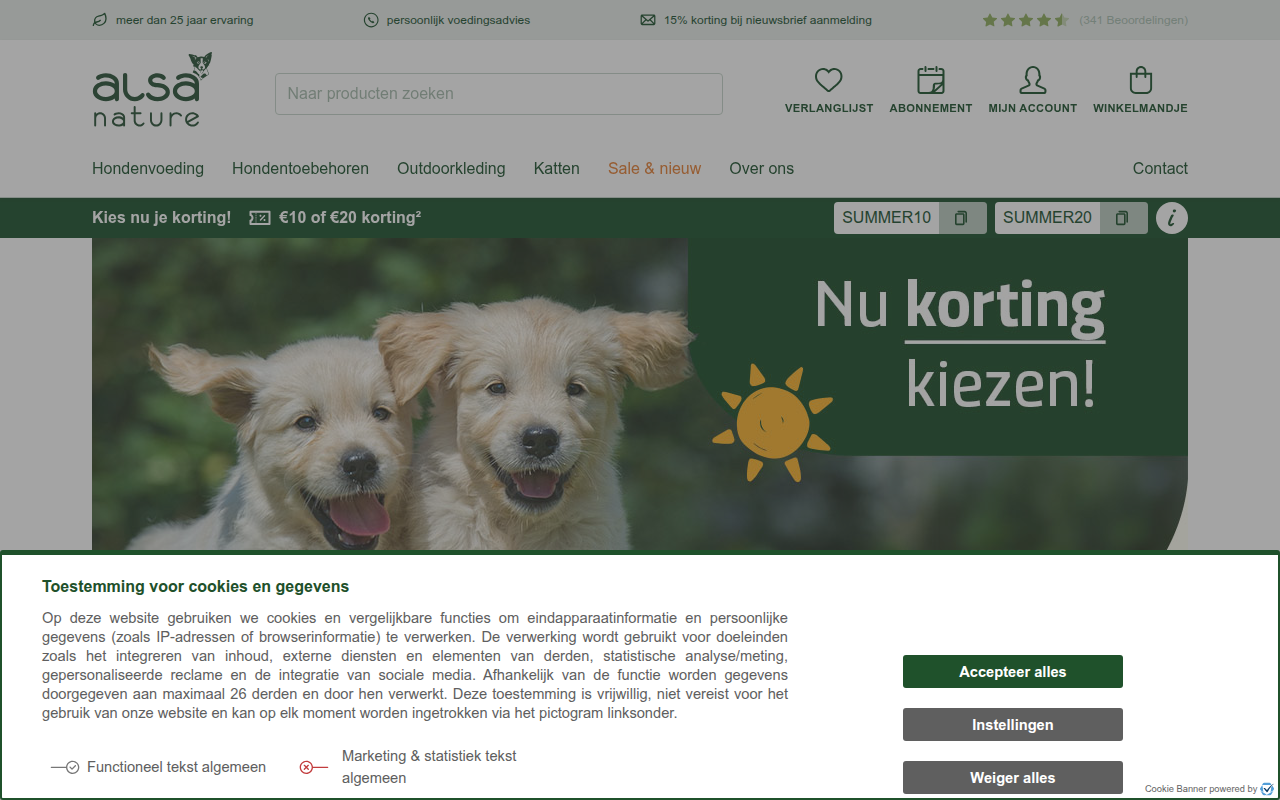Click the SUMMER10 code text
This screenshot has height=800, width=1280.
(x=887, y=218)
